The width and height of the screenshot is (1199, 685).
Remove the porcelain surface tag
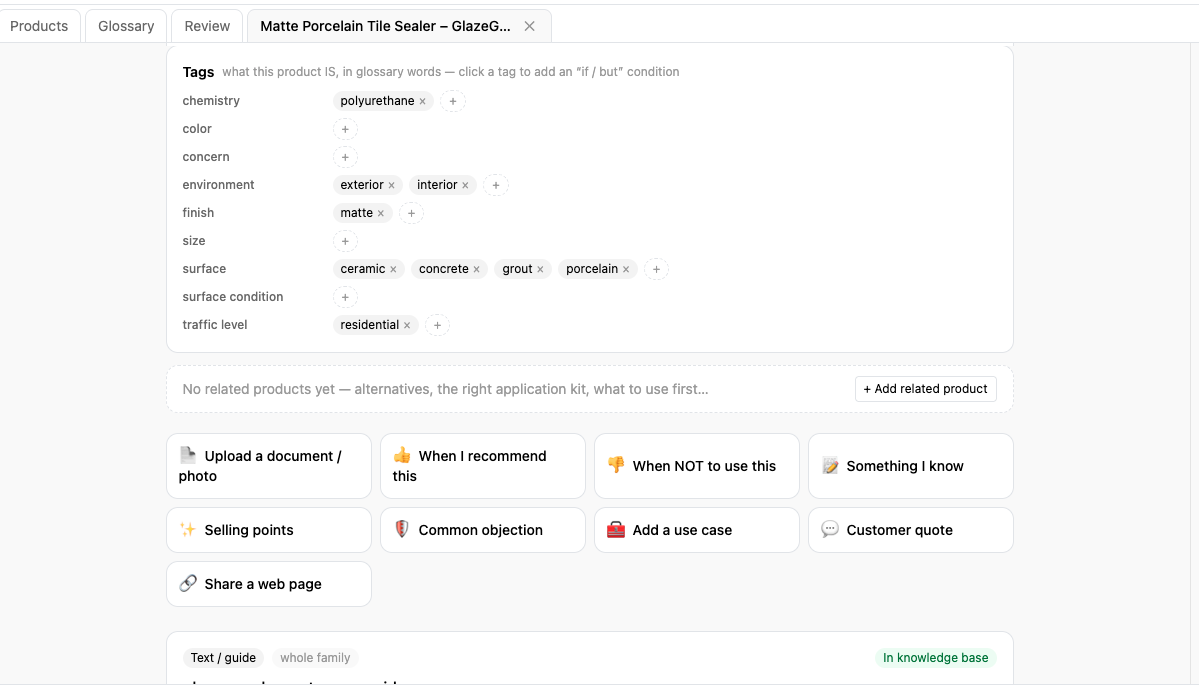pos(625,269)
